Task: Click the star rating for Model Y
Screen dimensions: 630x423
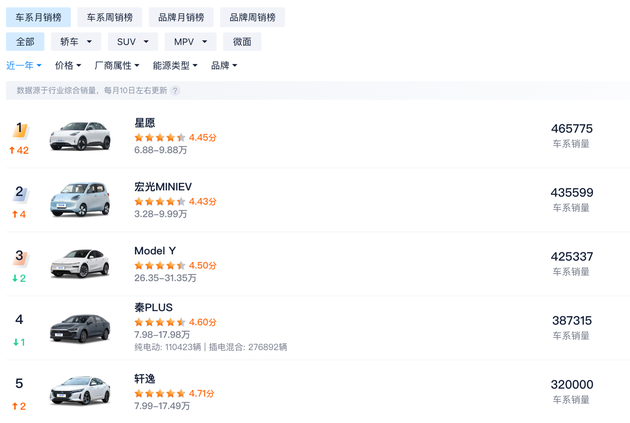Action: point(159,265)
